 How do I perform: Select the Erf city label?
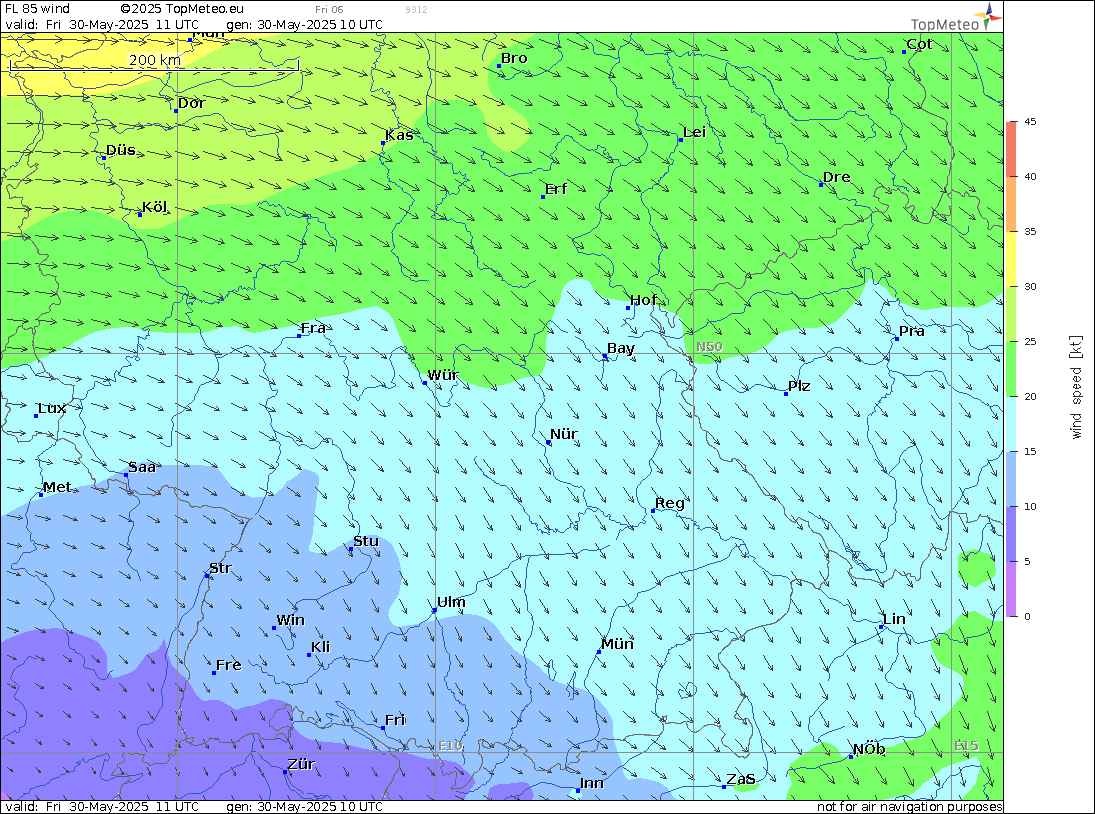556,189
